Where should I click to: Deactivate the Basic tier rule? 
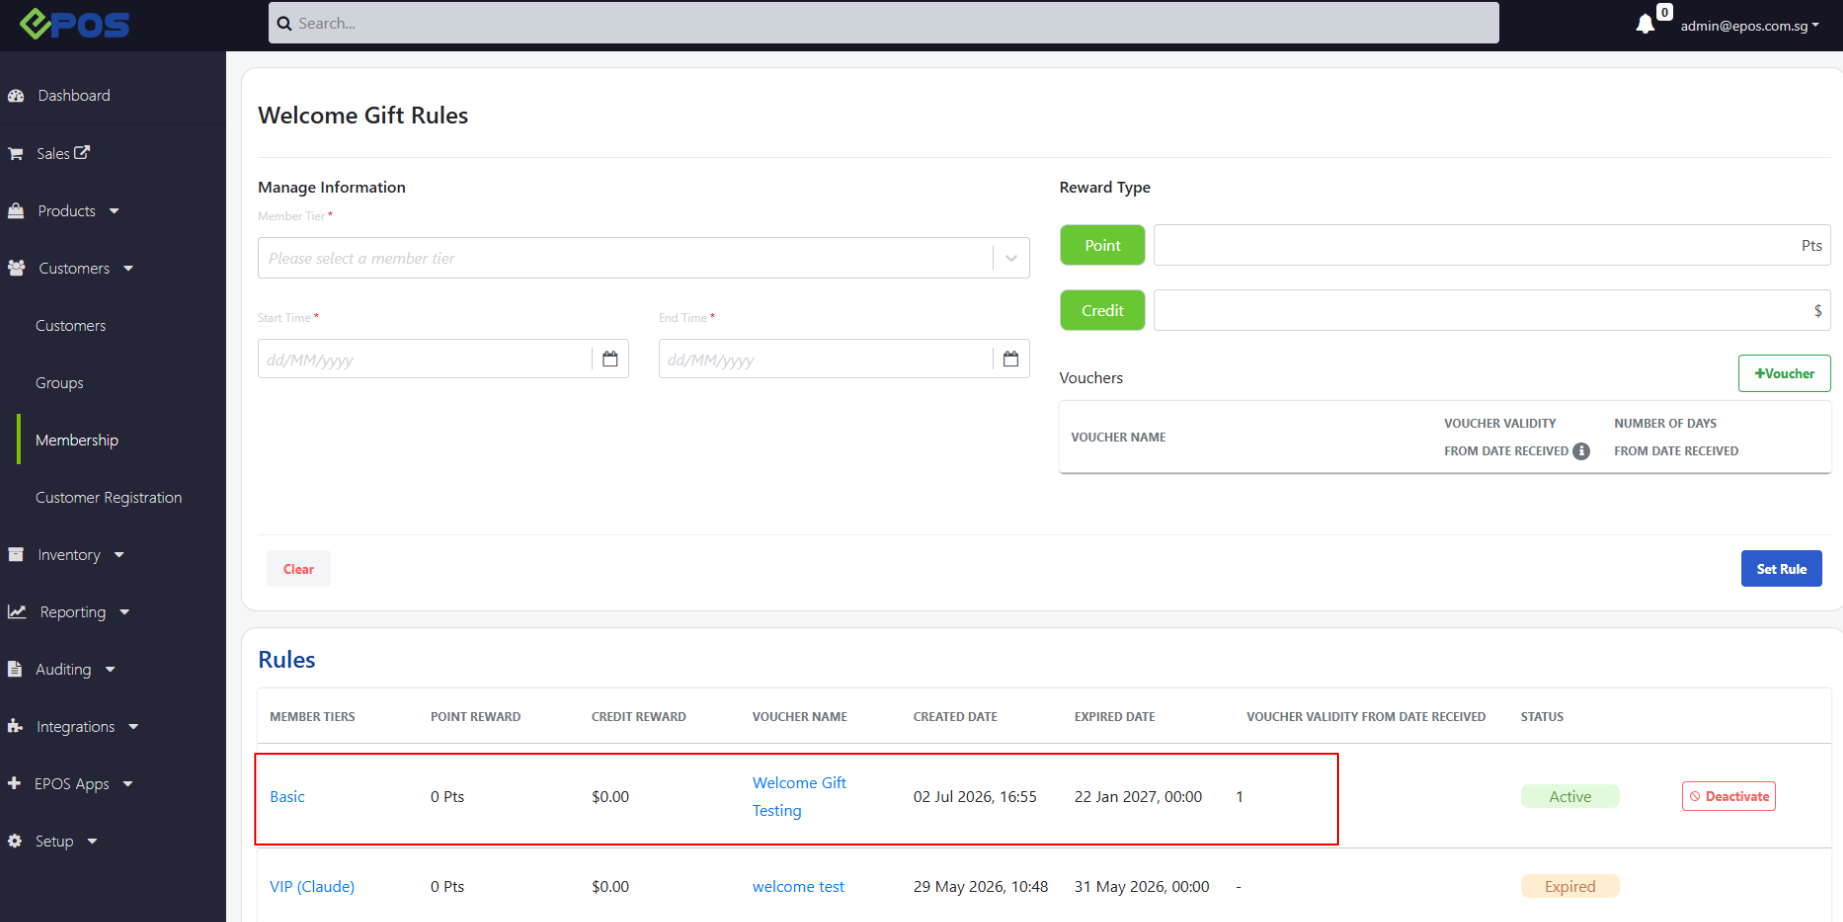(x=1728, y=796)
